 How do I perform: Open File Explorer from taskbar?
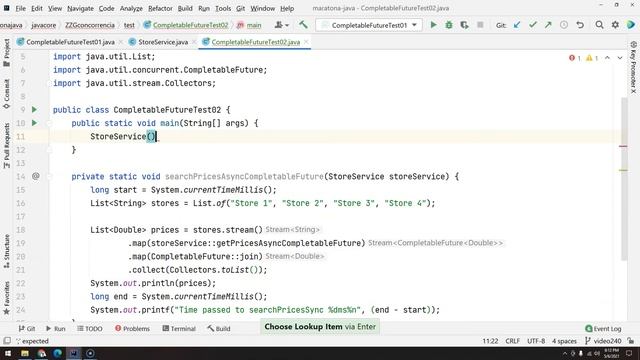pos(25,353)
